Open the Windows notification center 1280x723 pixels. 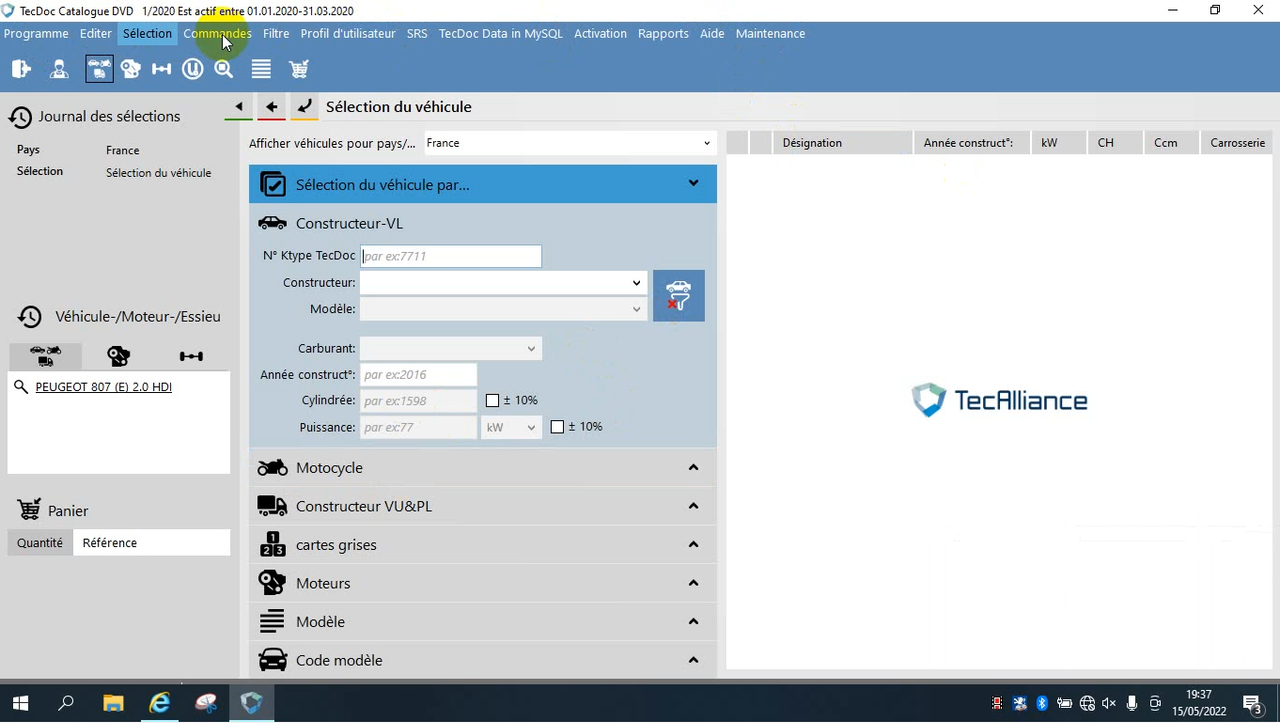pos(1251,703)
